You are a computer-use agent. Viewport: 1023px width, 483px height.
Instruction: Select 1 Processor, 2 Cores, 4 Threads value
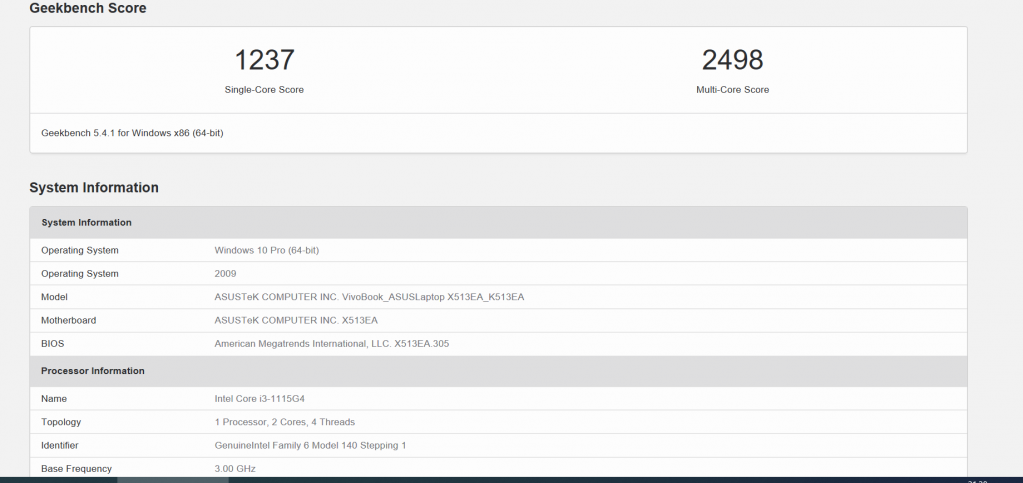pos(284,422)
